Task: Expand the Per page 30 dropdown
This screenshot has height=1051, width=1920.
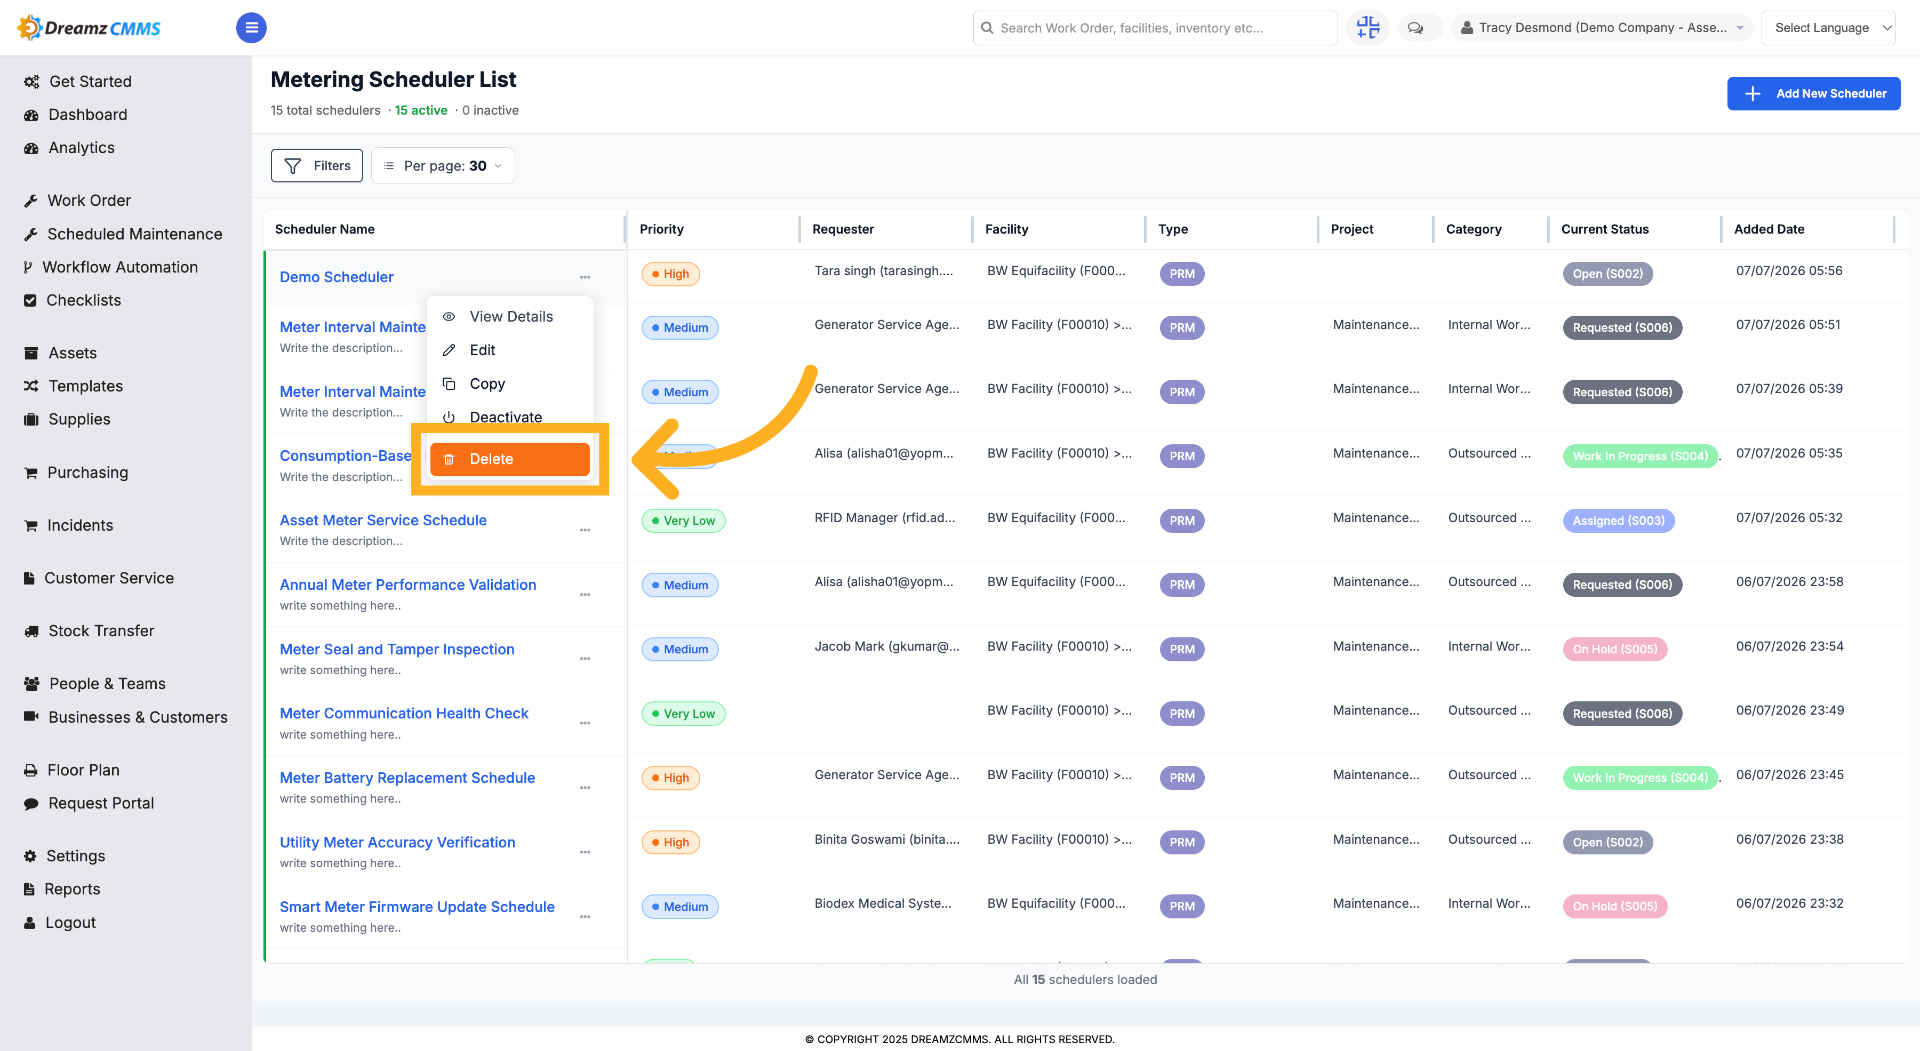Action: click(x=443, y=166)
